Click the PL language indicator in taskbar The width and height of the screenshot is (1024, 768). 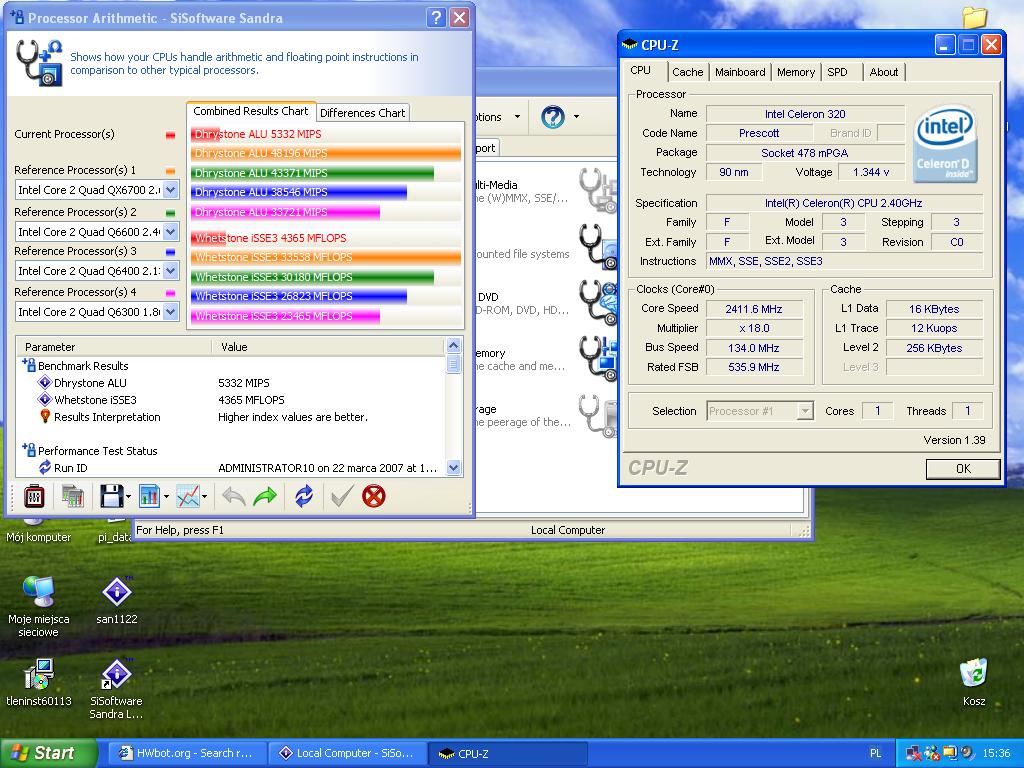(x=875, y=753)
